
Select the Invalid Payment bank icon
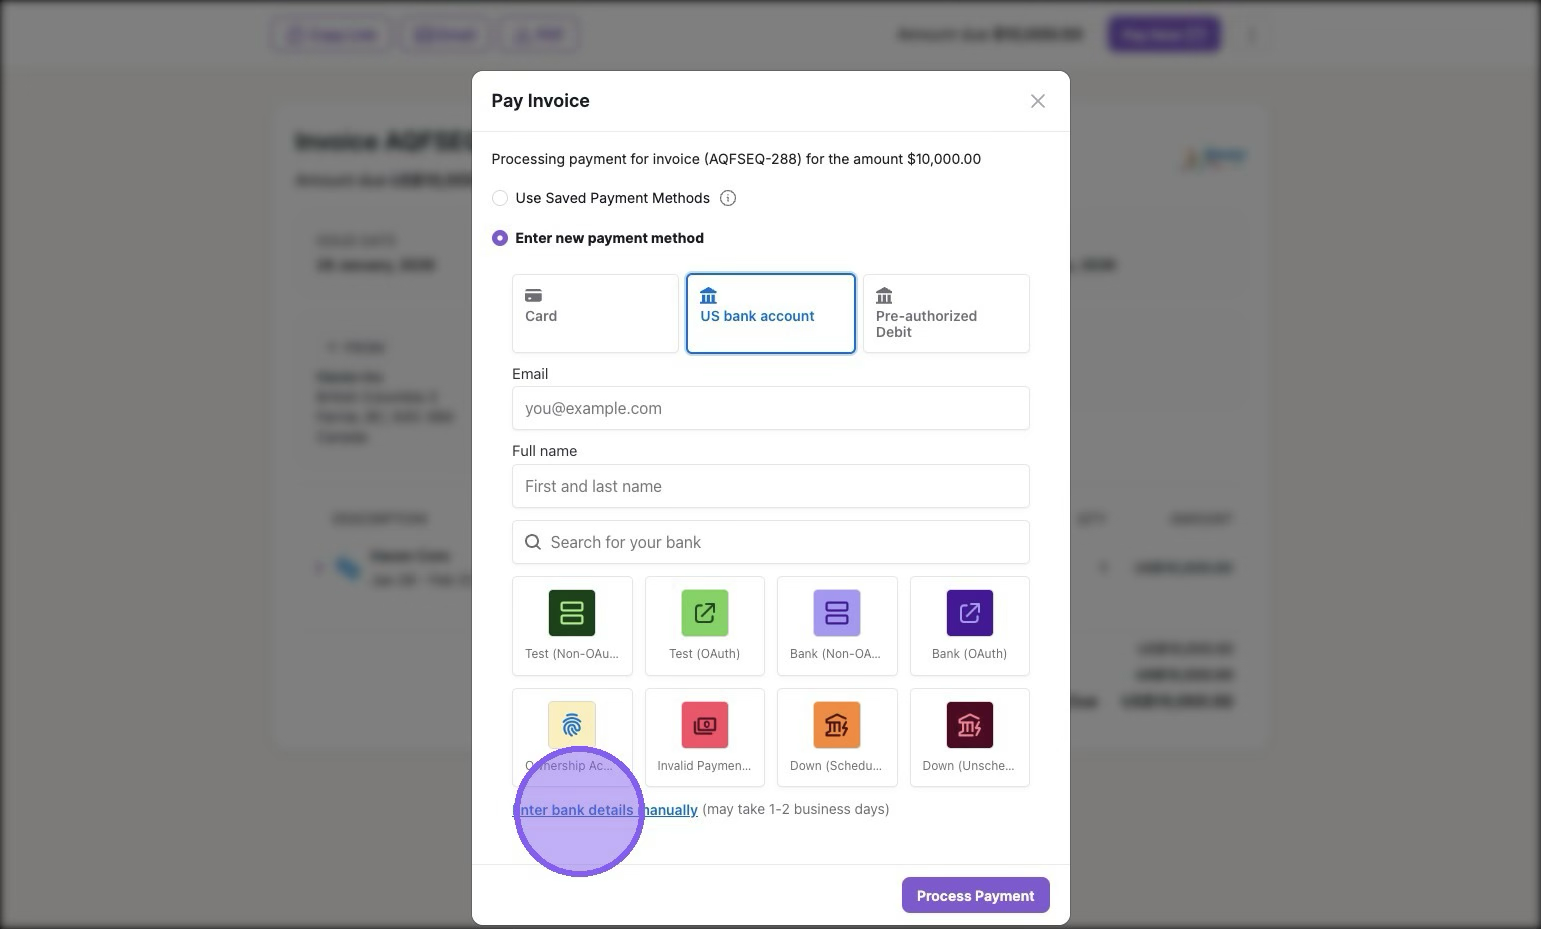704,725
